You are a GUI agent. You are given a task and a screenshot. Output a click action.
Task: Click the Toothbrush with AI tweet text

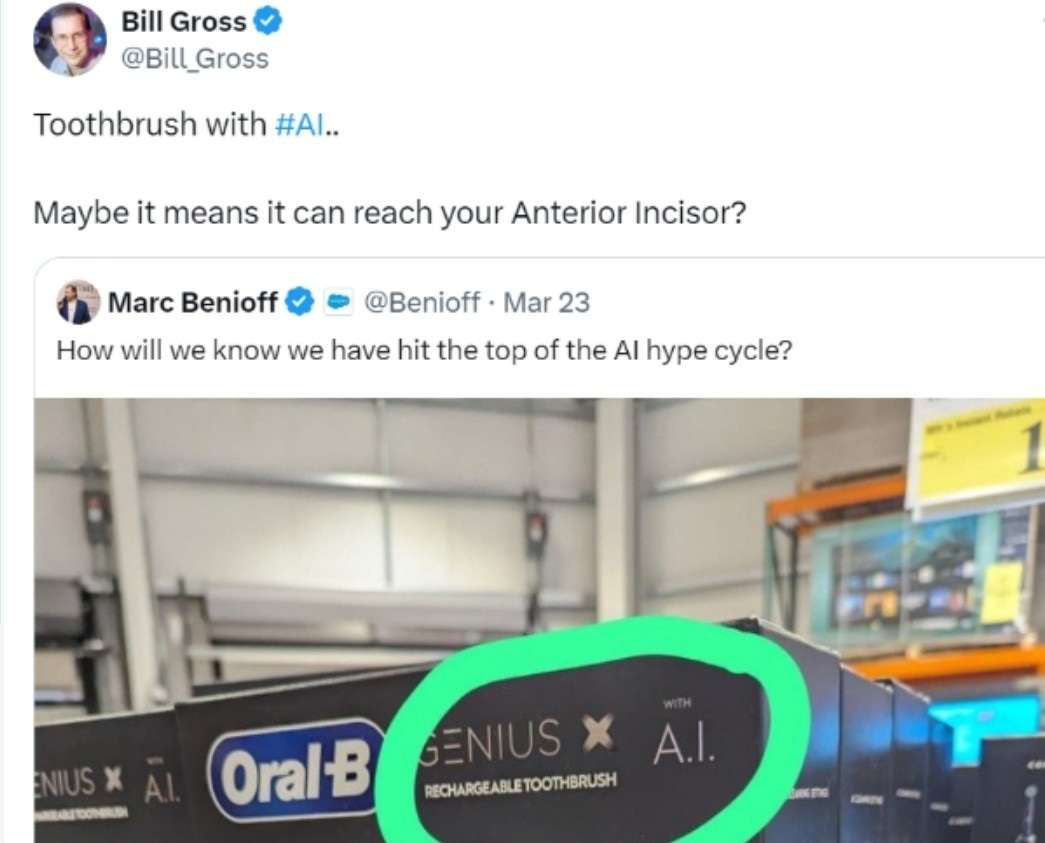point(187,125)
